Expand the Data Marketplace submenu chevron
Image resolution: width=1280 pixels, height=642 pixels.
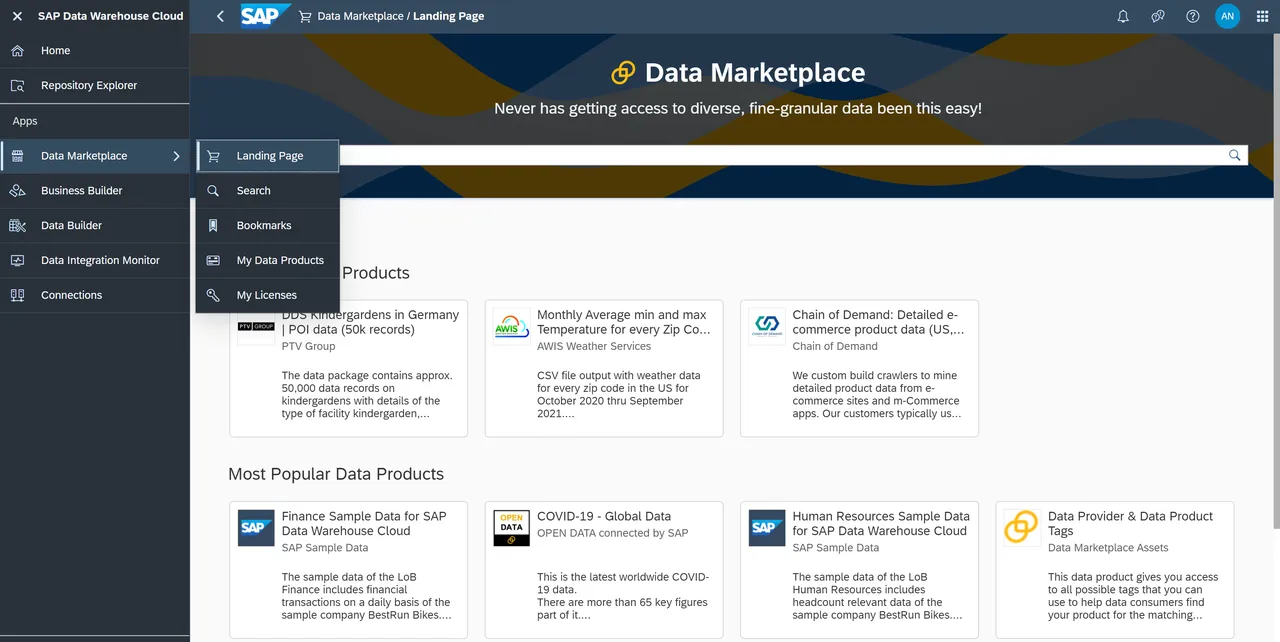point(176,156)
